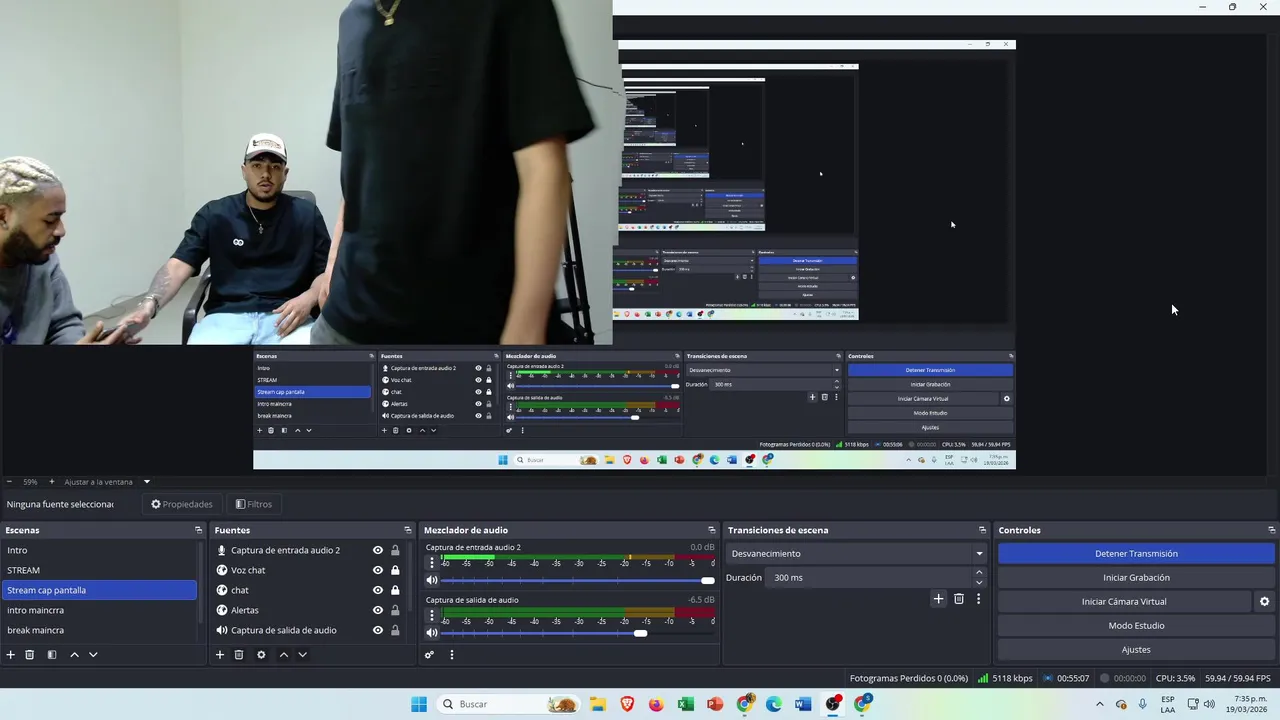Show hidden system tray icons chevron
1280x720 pixels.
point(1100,704)
